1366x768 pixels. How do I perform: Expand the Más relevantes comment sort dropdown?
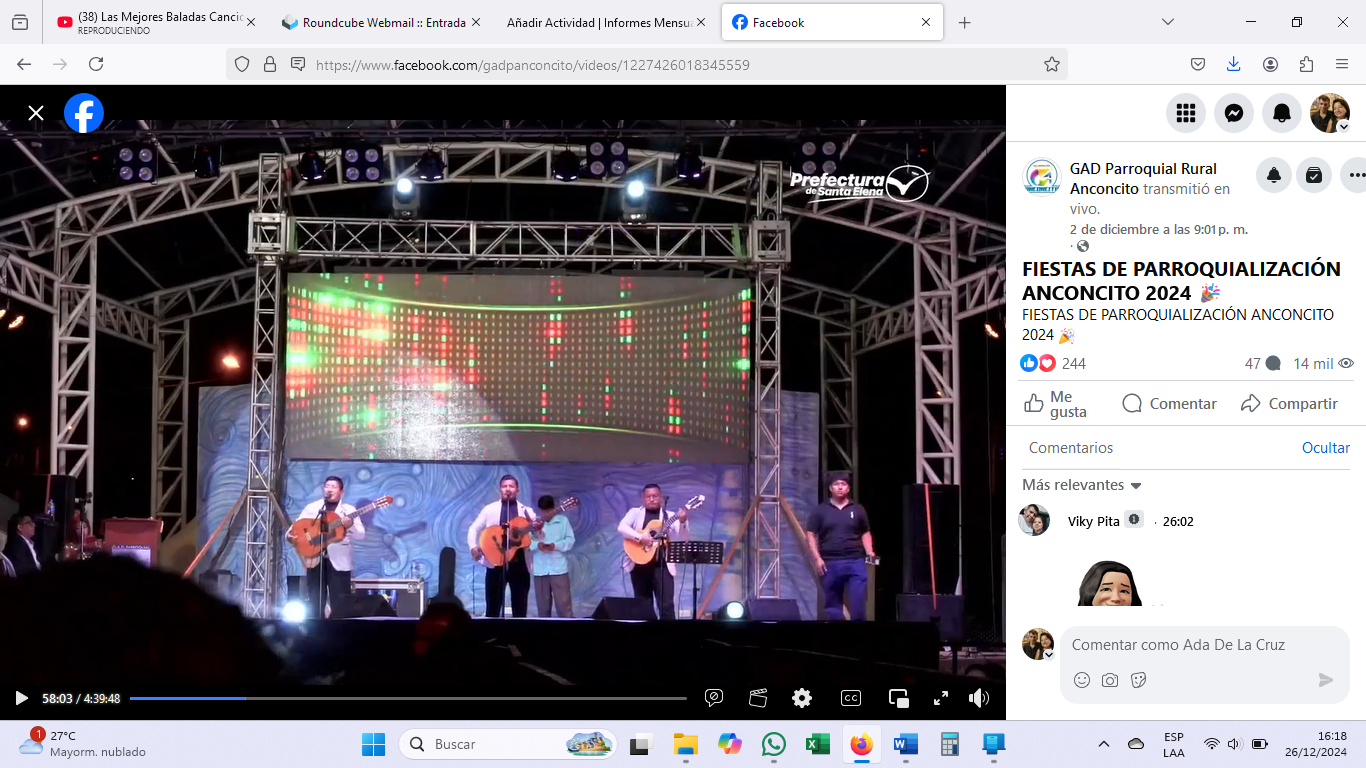point(1082,485)
